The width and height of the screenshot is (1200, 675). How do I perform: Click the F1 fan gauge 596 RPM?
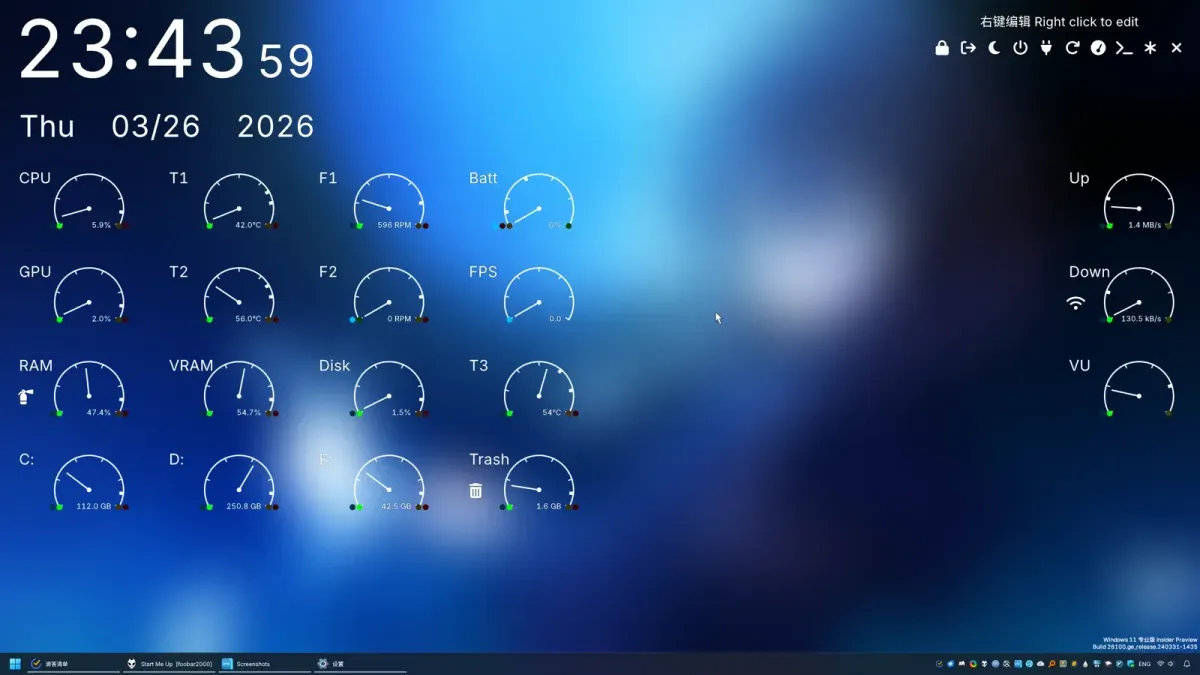(389, 204)
